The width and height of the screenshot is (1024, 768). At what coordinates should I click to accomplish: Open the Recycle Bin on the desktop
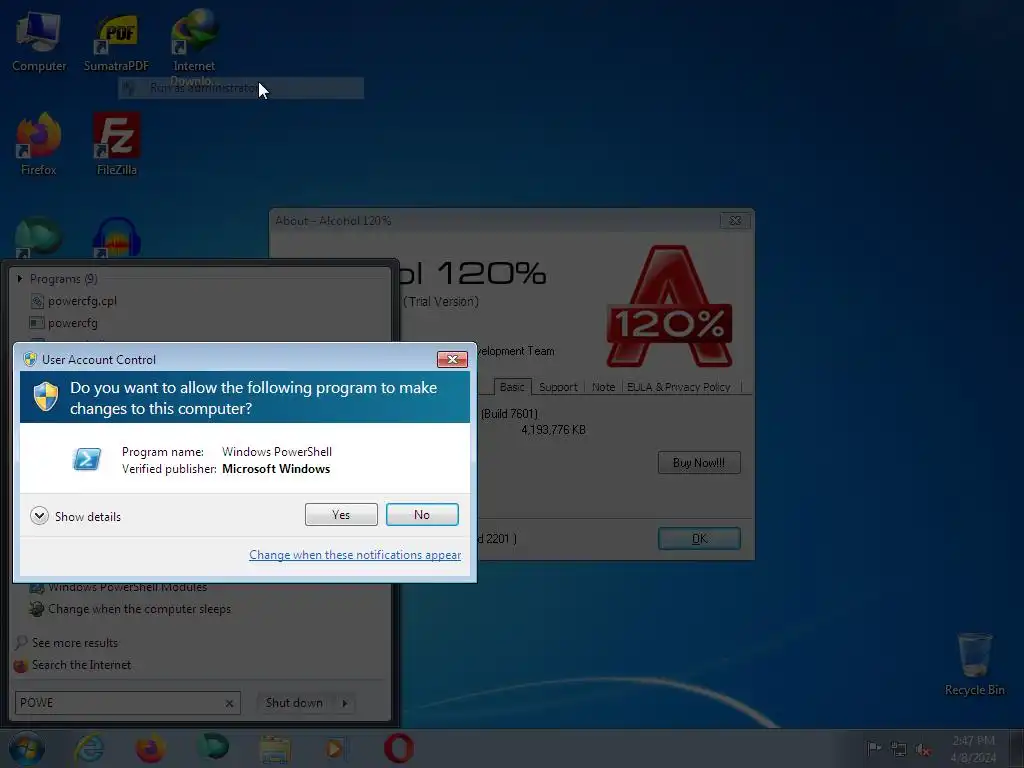[x=974, y=665]
